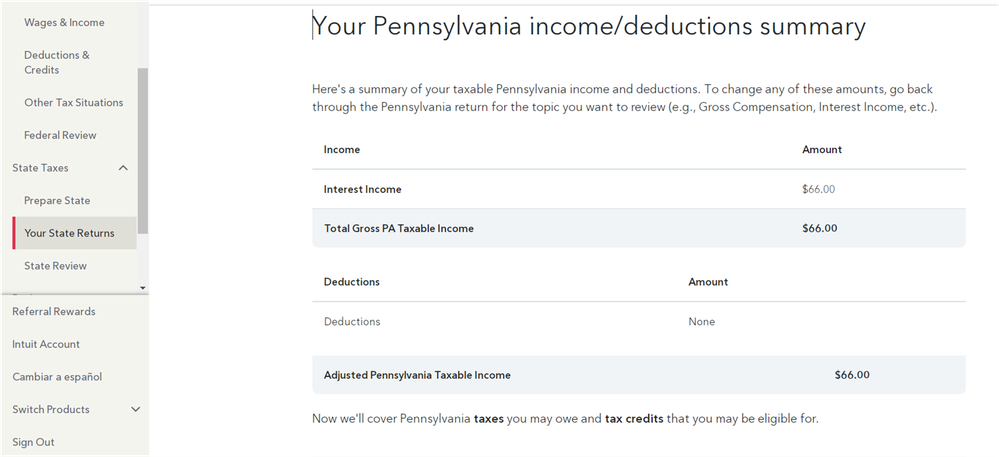The image size is (999, 457).
Task: Open Prepare State sub-item
Action: pyautogui.click(x=57, y=200)
